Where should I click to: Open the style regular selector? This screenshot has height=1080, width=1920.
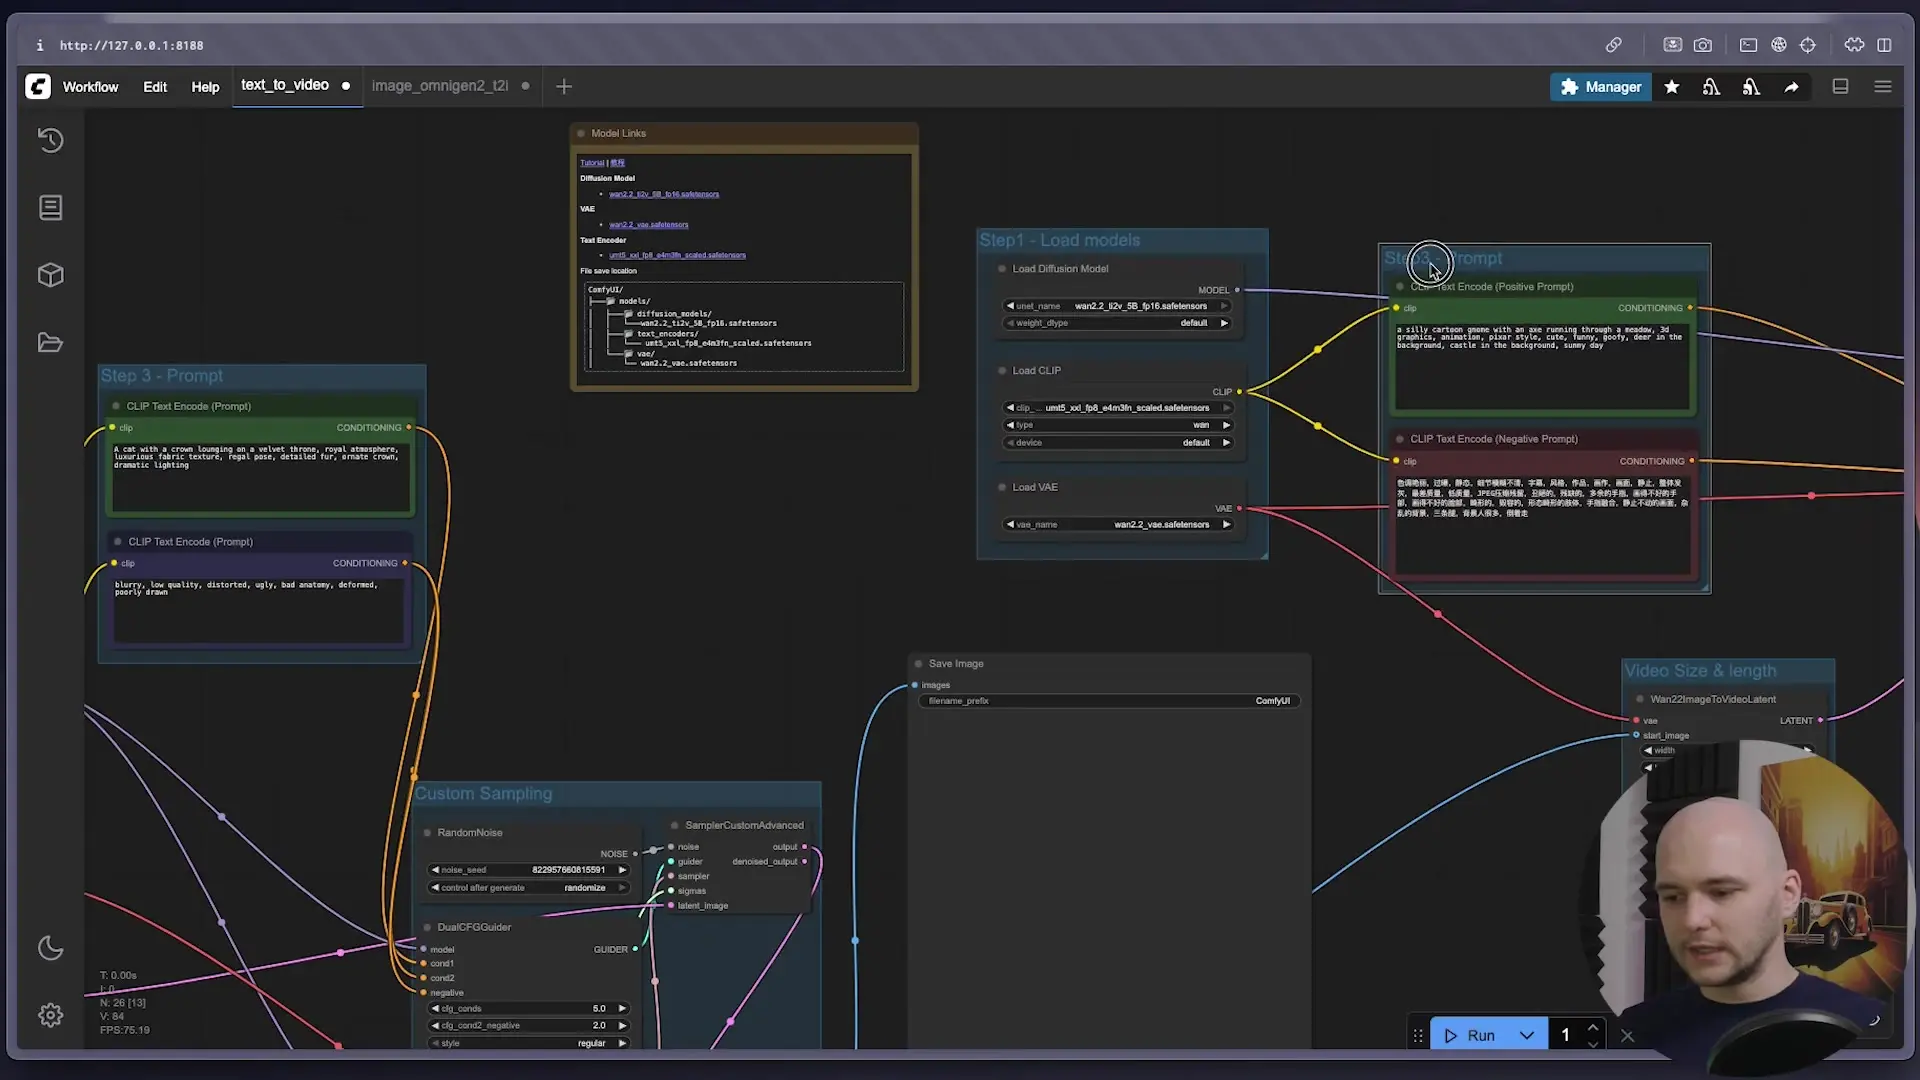[x=529, y=1043]
